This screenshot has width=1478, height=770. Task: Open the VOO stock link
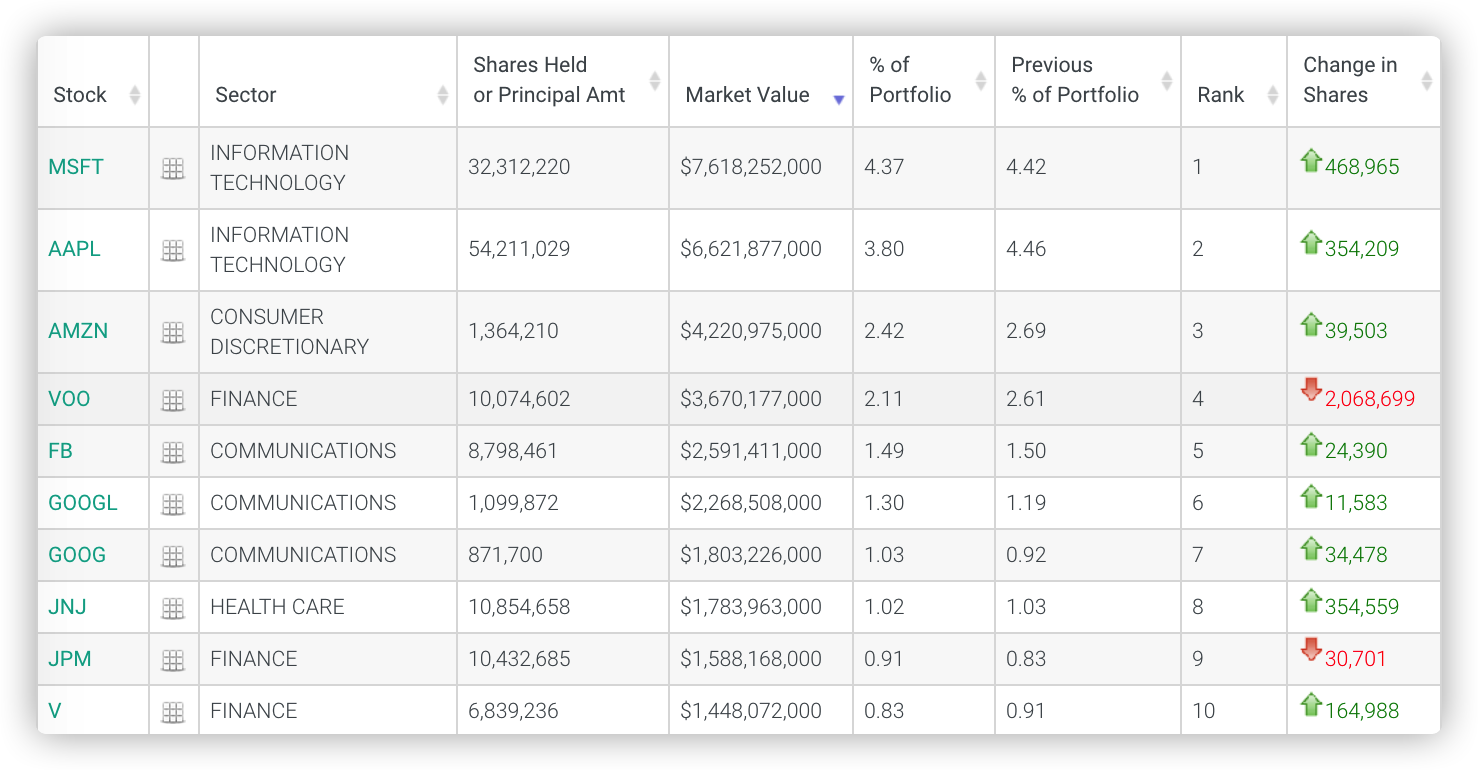[69, 399]
